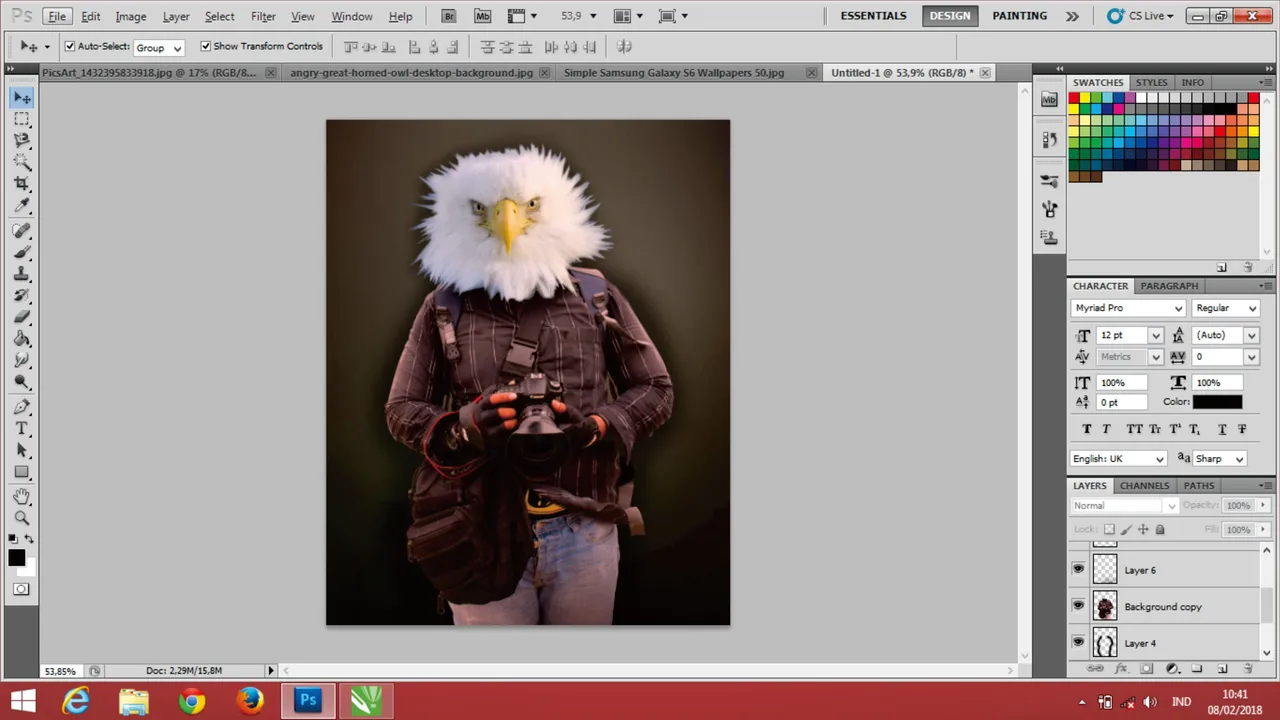Viewport: 1280px width, 720px height.
Task: Select the Path Selection tool
Action: pos(22,451)
